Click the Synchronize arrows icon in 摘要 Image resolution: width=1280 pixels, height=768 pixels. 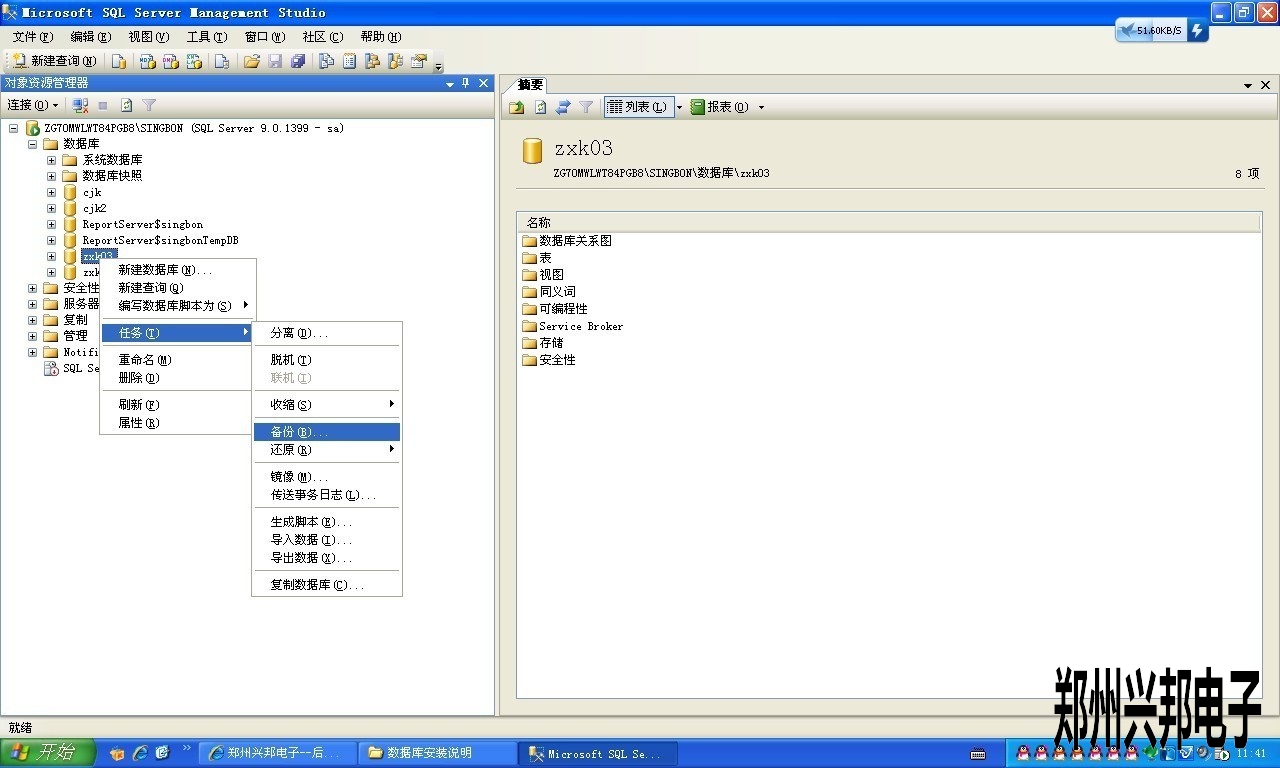pyautogui.click(x=563, y=107)
